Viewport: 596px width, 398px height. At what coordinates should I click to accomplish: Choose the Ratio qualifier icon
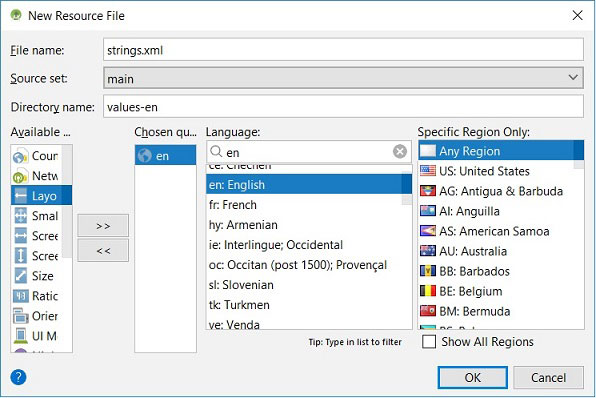[x=20, y=296]
